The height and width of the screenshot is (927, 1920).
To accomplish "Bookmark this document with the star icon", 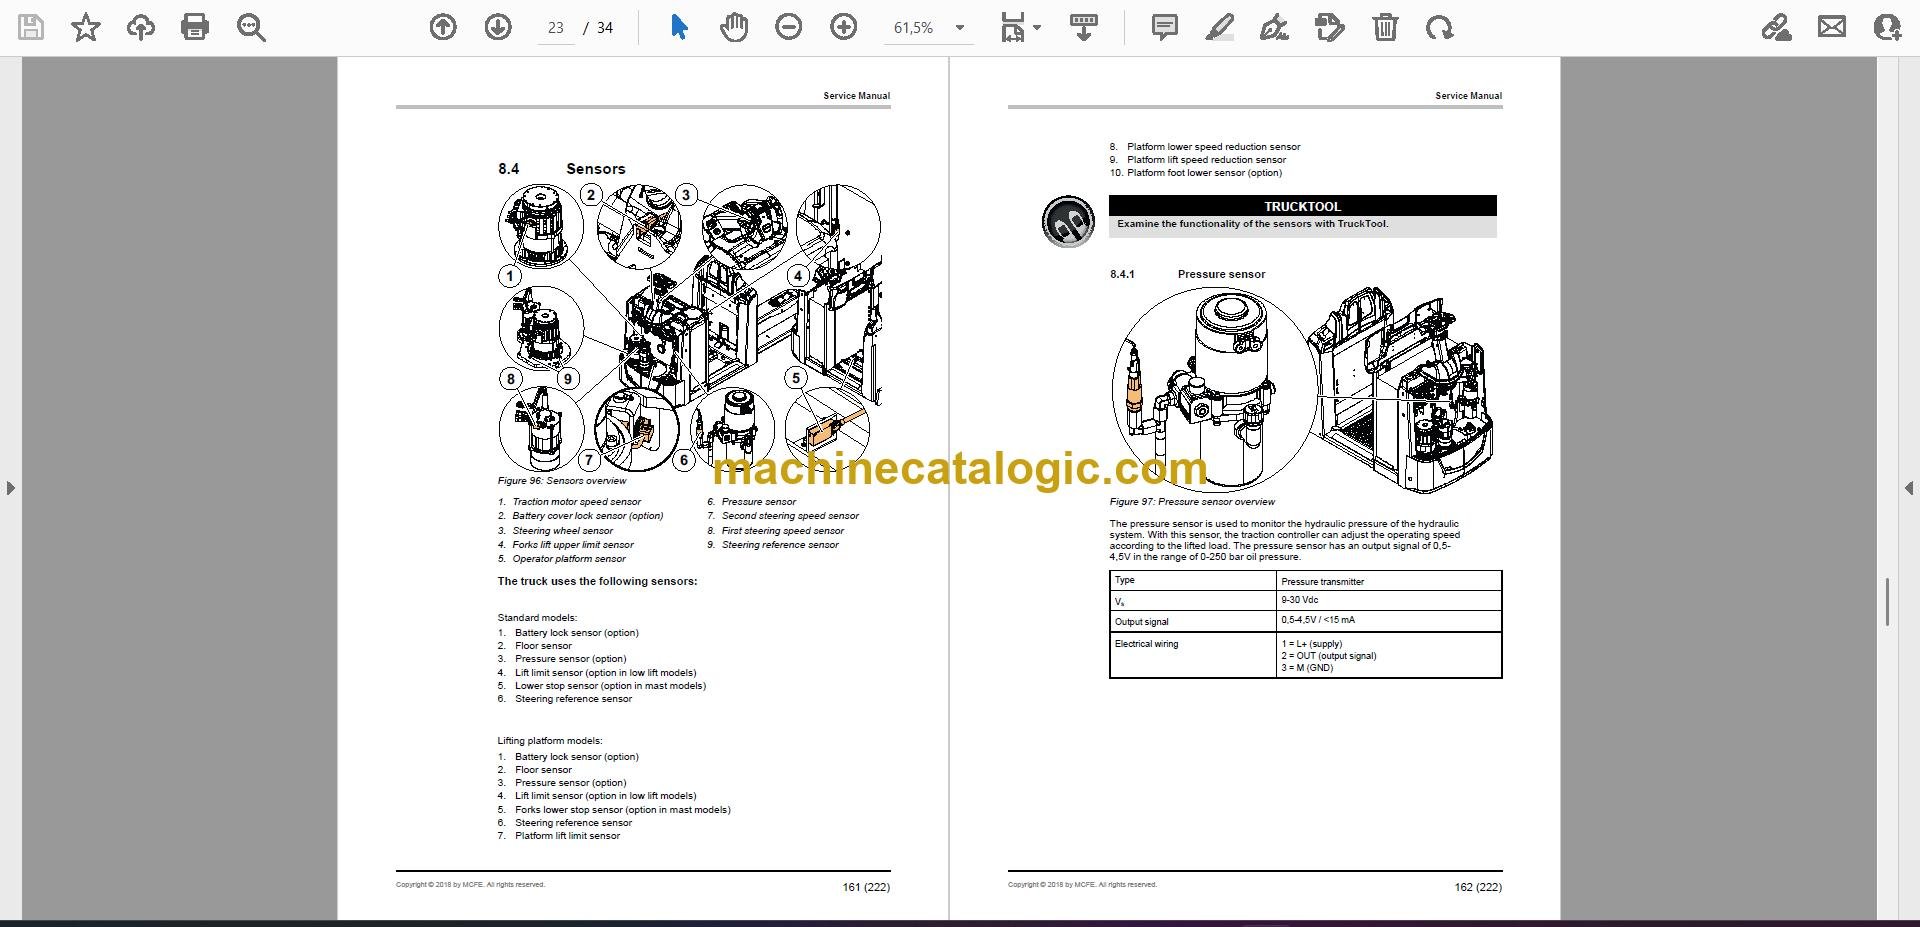I will coord(86,27).
